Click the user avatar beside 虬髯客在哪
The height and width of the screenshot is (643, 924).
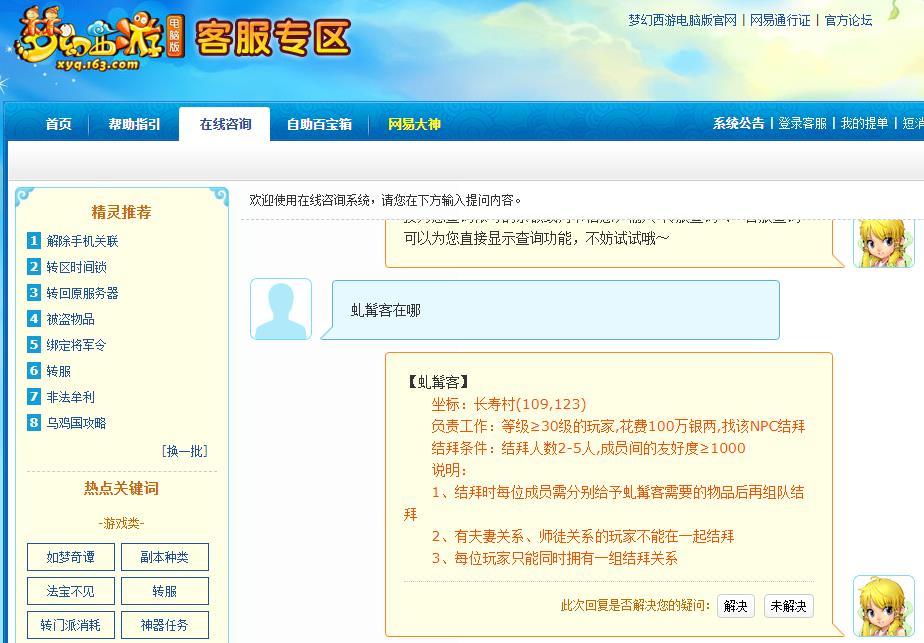coord(281,309)
